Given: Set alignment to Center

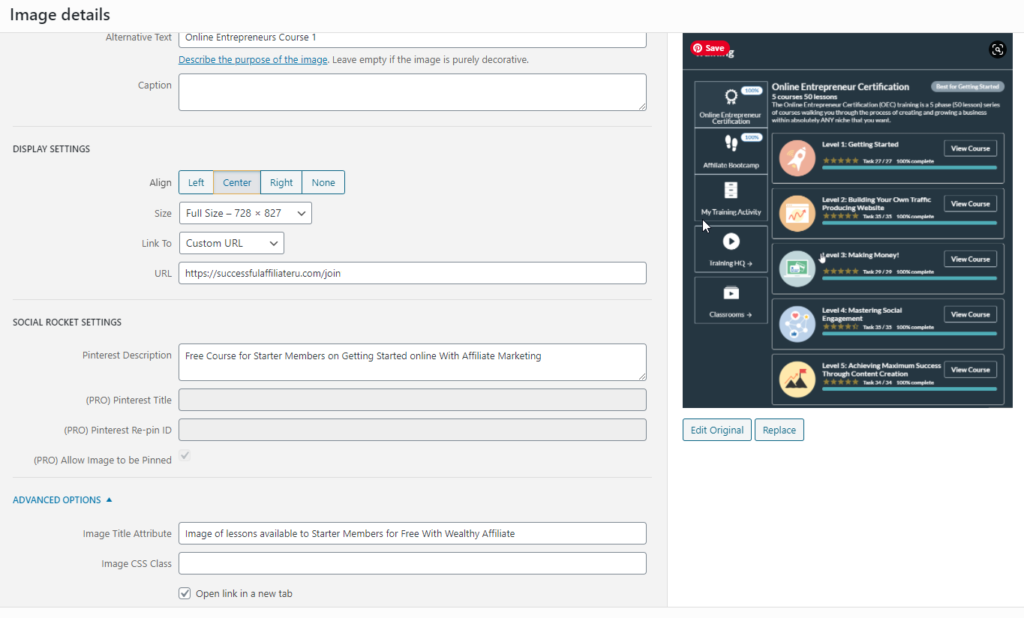Looking at the screenshot, I should click(237, 182).
